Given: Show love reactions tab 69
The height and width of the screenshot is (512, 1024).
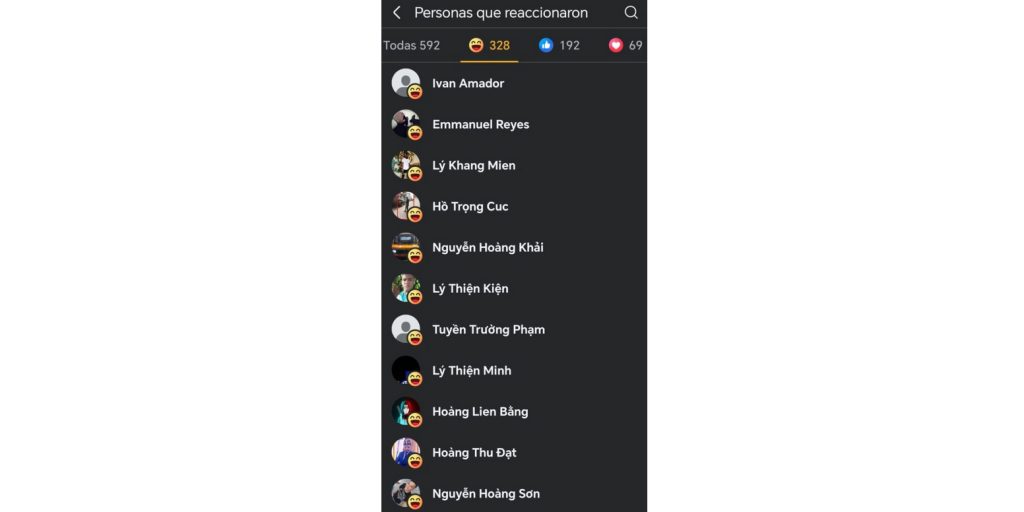Looking at the screenshot, I should [x=626, y=46].
